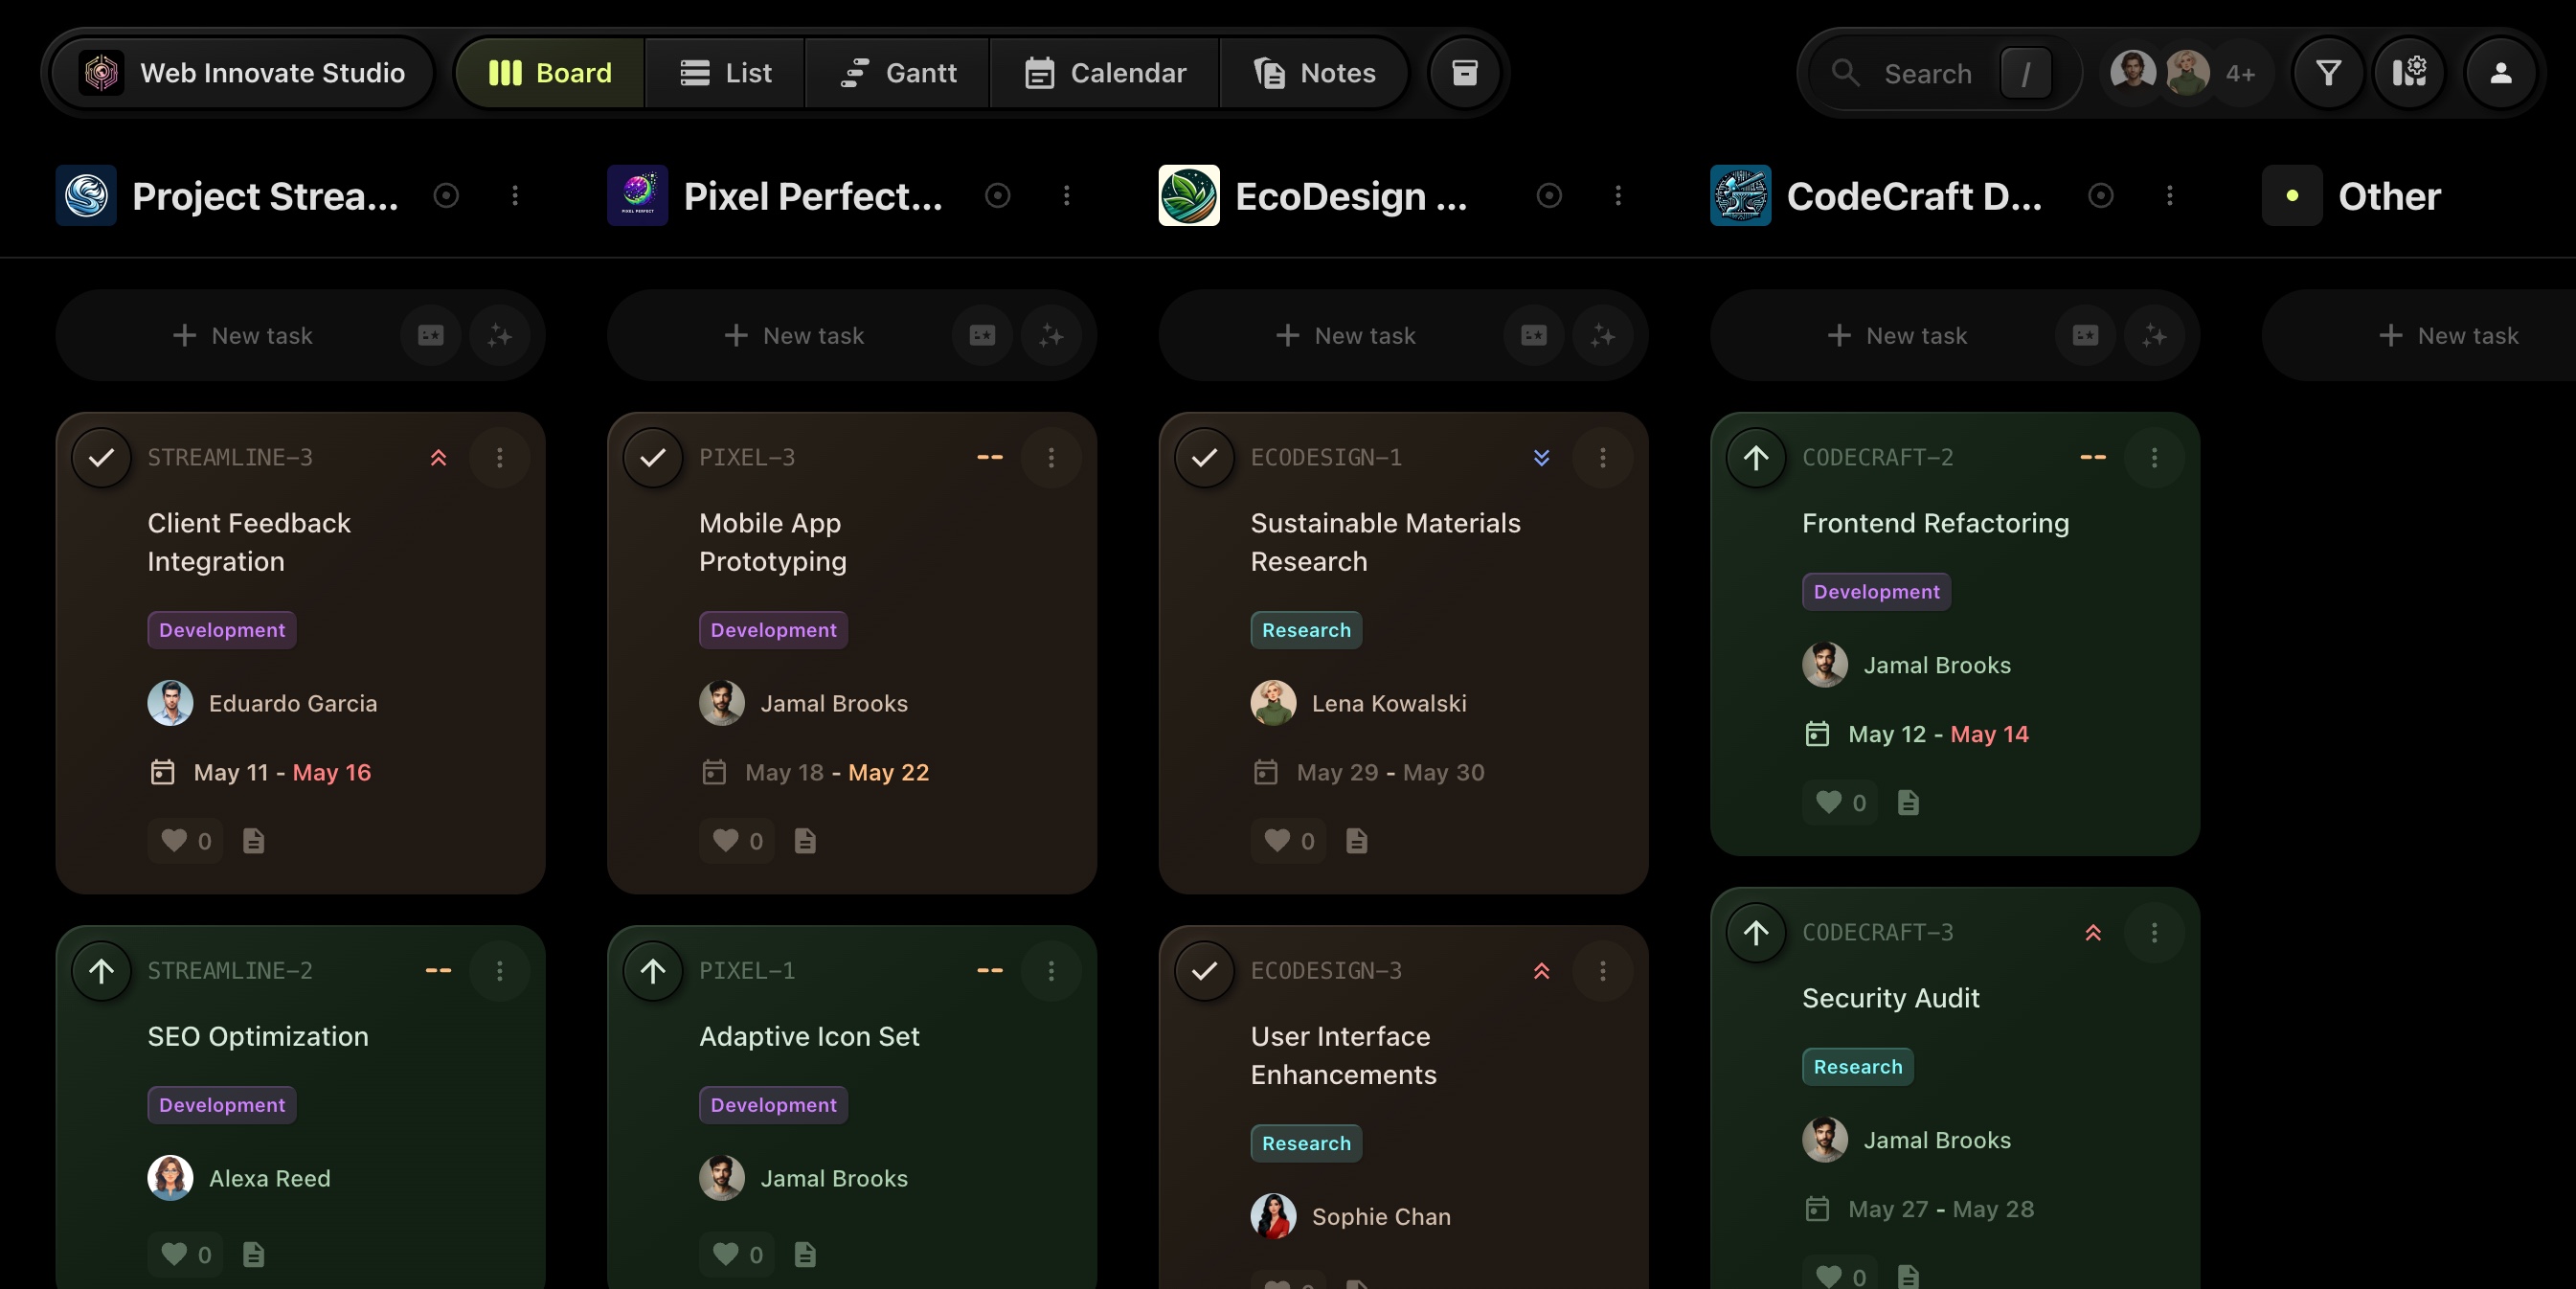
Task: Open the notes document icon on Client Feedback Integration
Action: click(x=254, y=841)
